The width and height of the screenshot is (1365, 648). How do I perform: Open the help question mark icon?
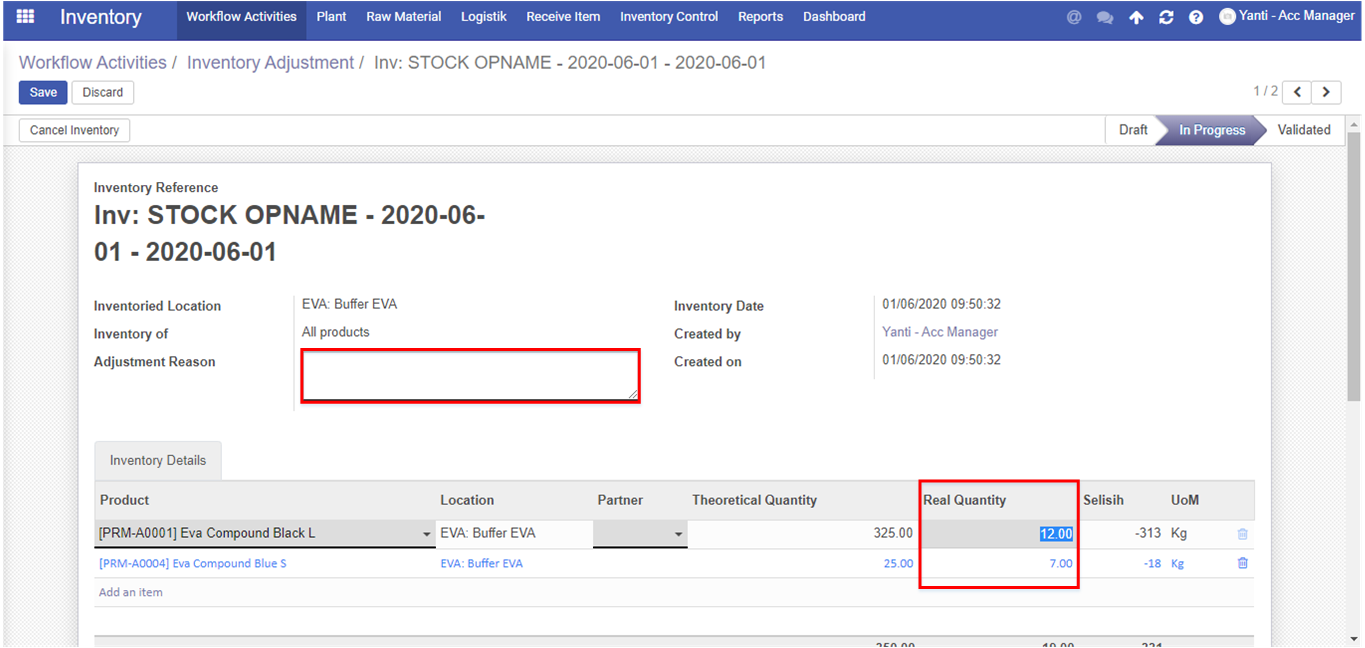1196,17
